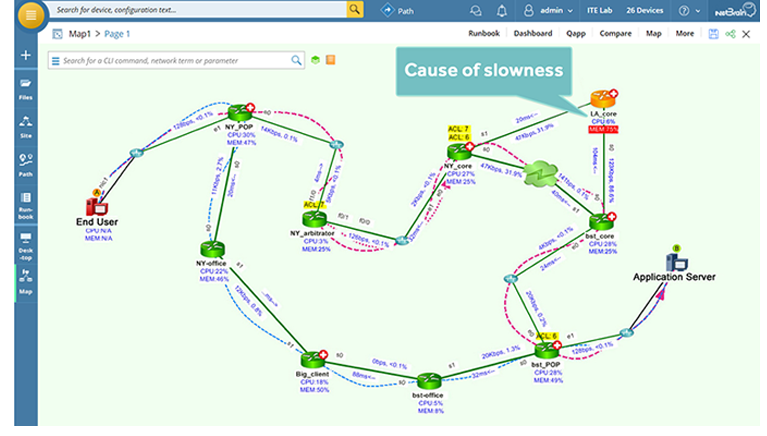767x436 pixels.
Task: Select the ITE Lab domain
Action: pyautogui.click(x=599, y=10)
